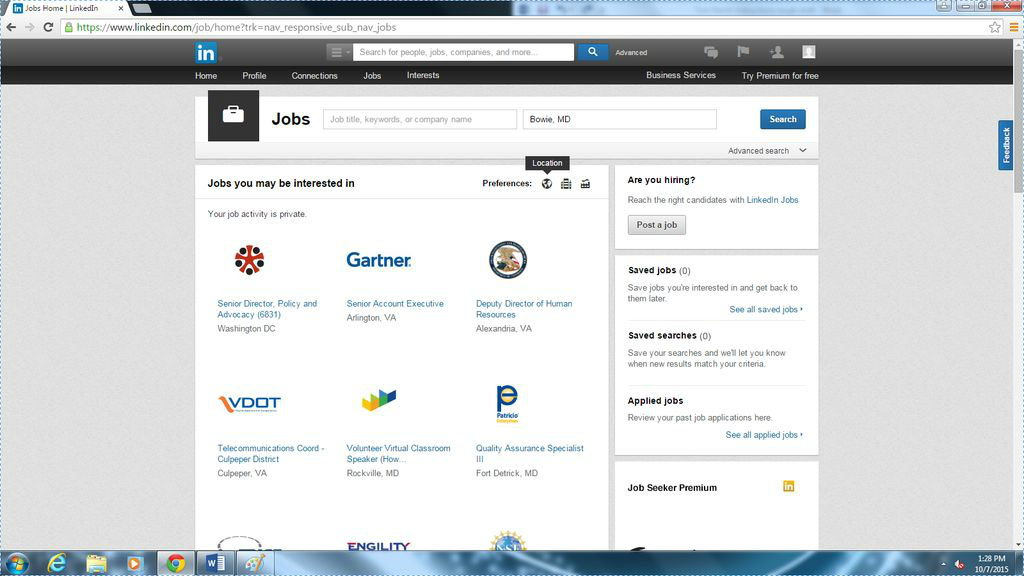Open the notifications flag icon
The width and height of the screenshot is (1024, 576).
coord(743,52)
